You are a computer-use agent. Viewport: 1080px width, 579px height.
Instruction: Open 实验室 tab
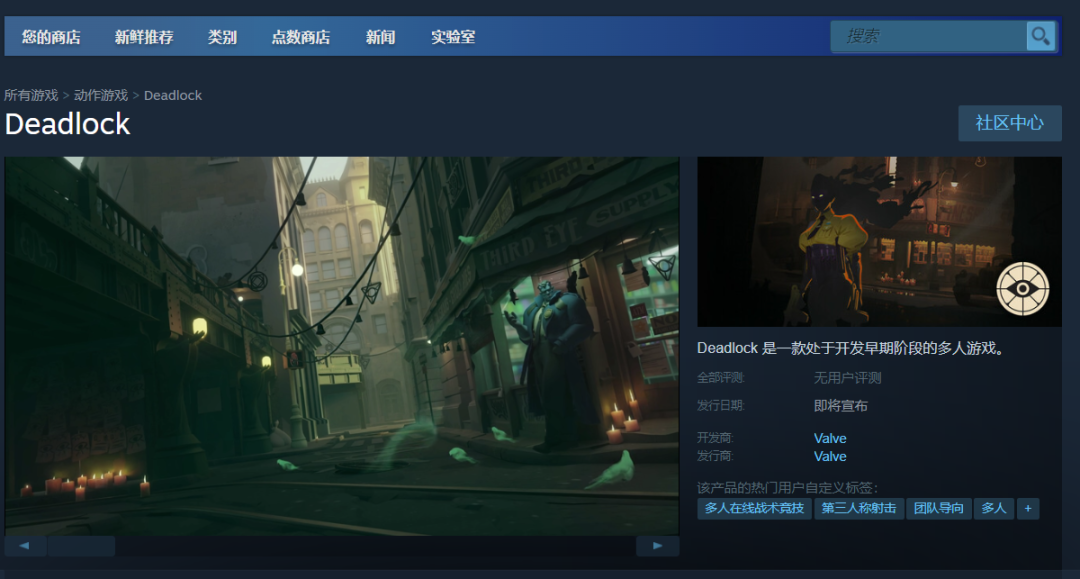coord(453,37)
